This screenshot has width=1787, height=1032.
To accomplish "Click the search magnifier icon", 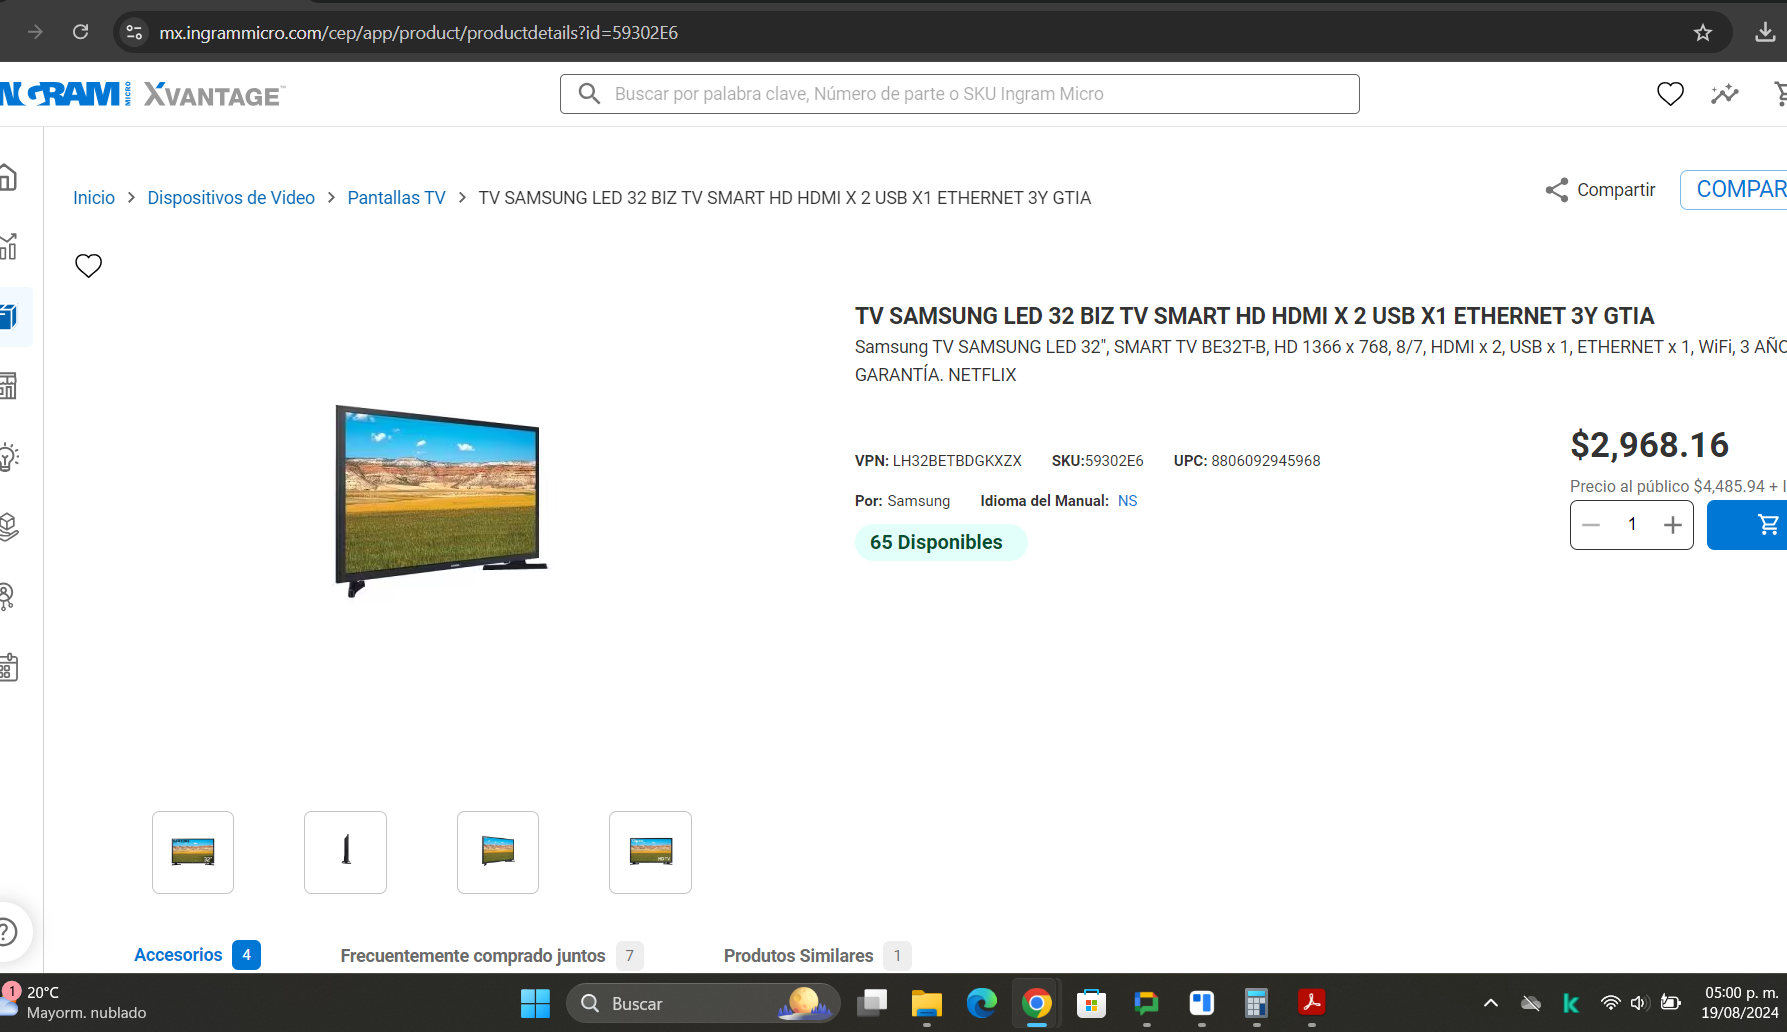I will pos(590,94).
